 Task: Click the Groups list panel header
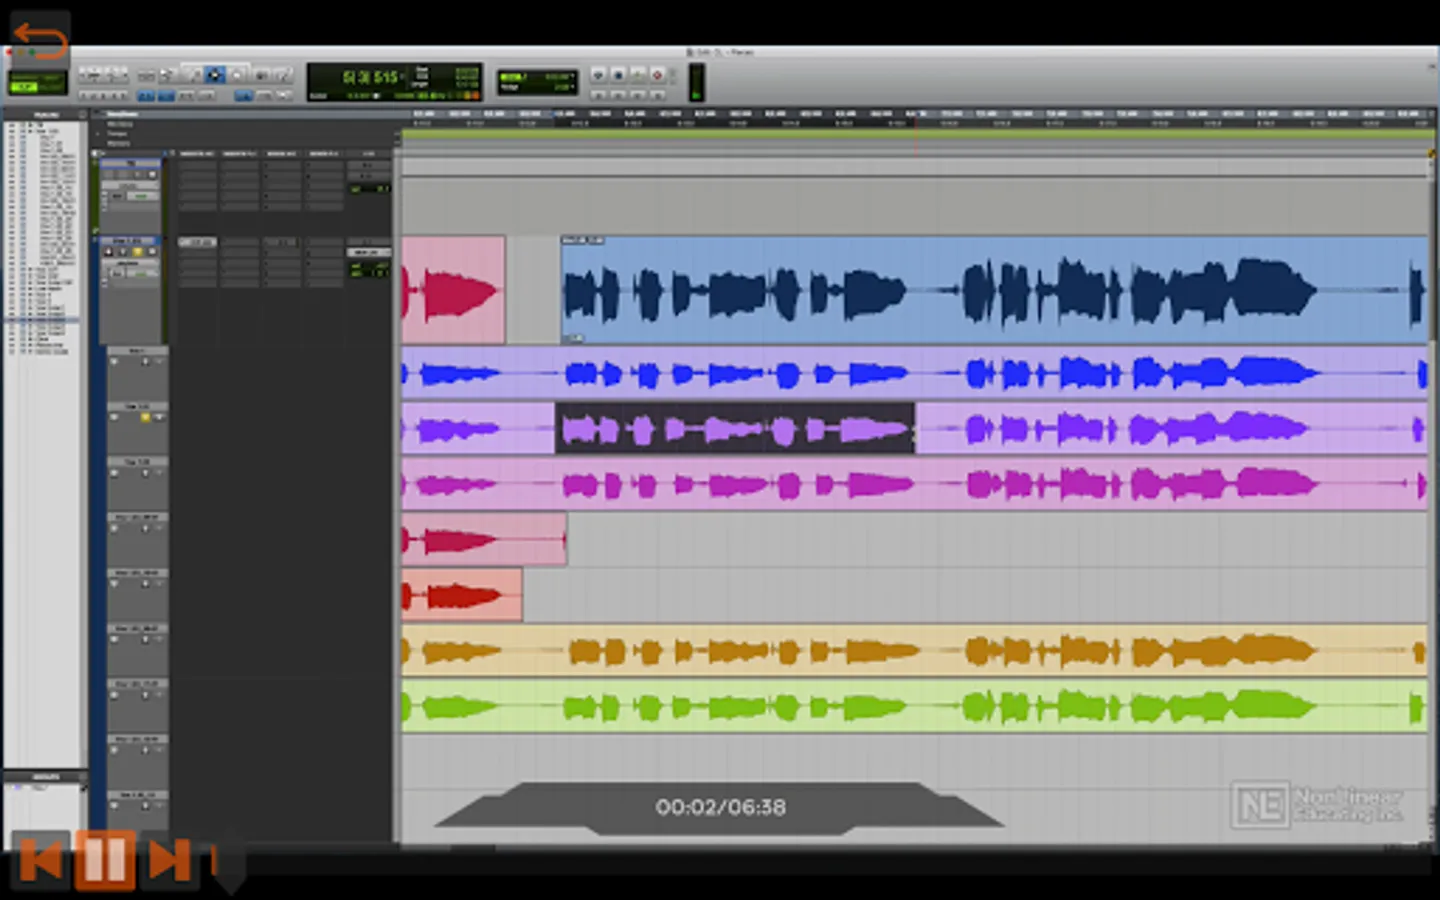[45, 777]
